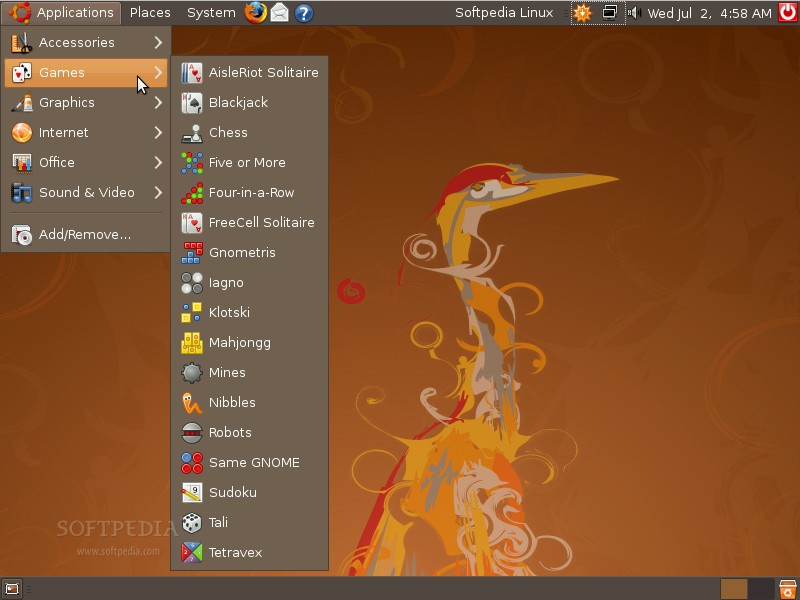Launch Mines

225,372
